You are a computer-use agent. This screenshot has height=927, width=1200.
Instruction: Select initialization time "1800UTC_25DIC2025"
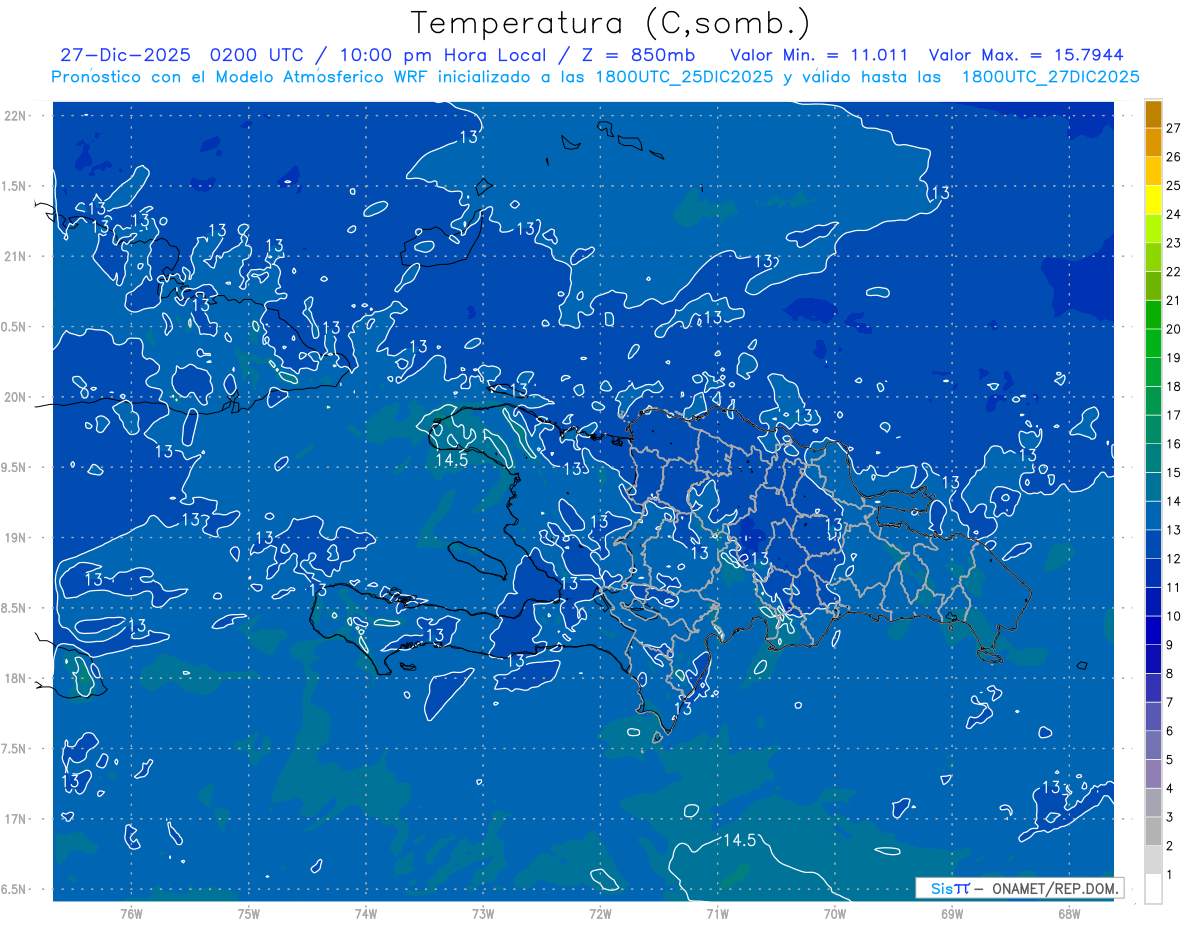[x=678, y=77]
